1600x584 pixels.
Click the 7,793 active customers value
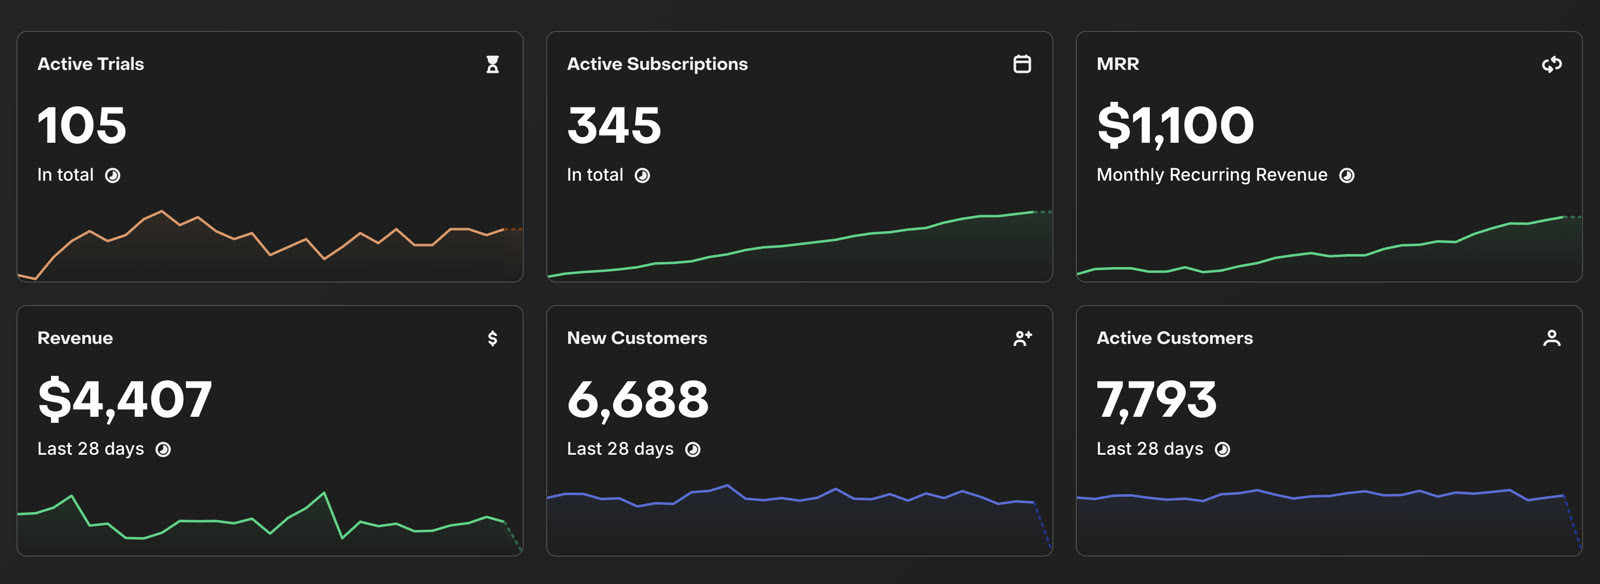(x=1157, y=400)
